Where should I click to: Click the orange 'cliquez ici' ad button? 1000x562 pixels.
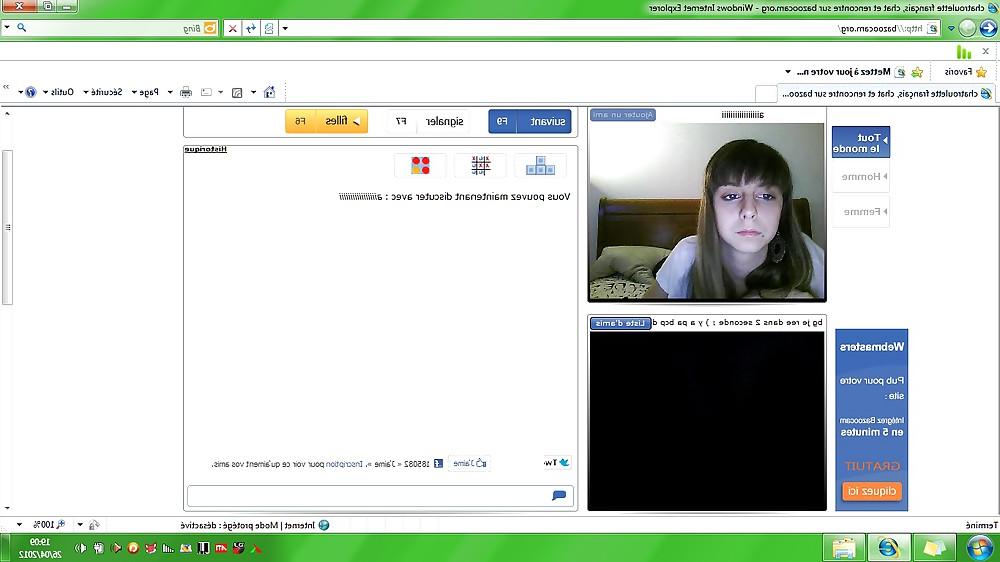coord(872,491)
